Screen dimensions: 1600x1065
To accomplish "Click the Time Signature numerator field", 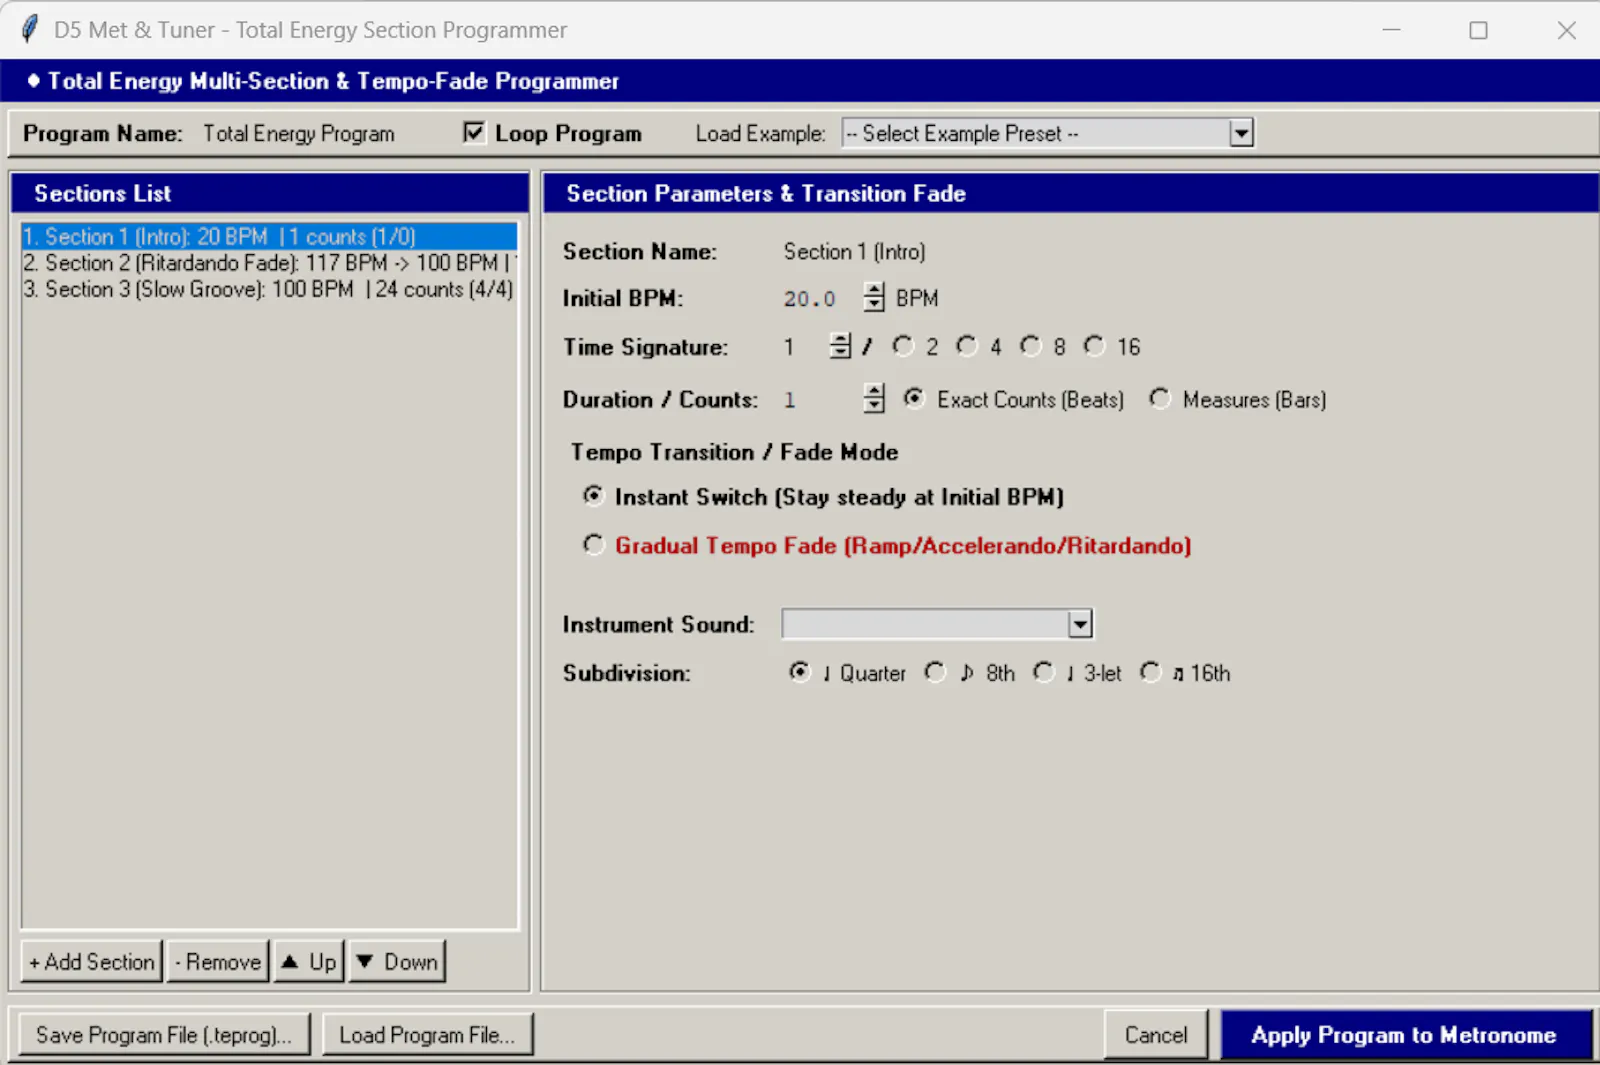I will click(x=804, y=347).
